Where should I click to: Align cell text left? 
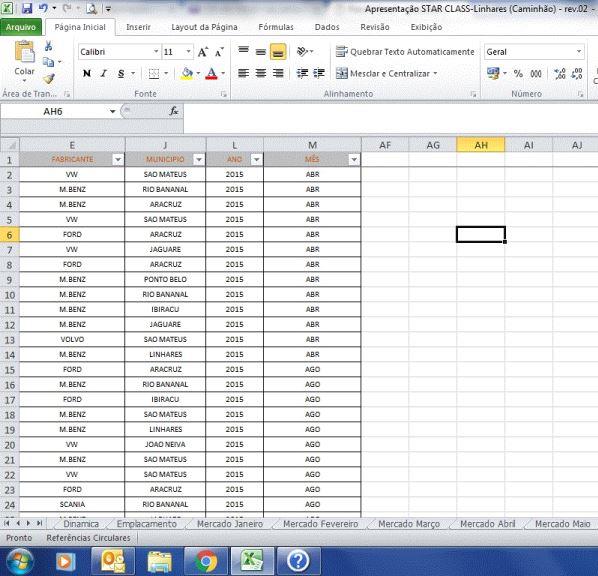243,73
